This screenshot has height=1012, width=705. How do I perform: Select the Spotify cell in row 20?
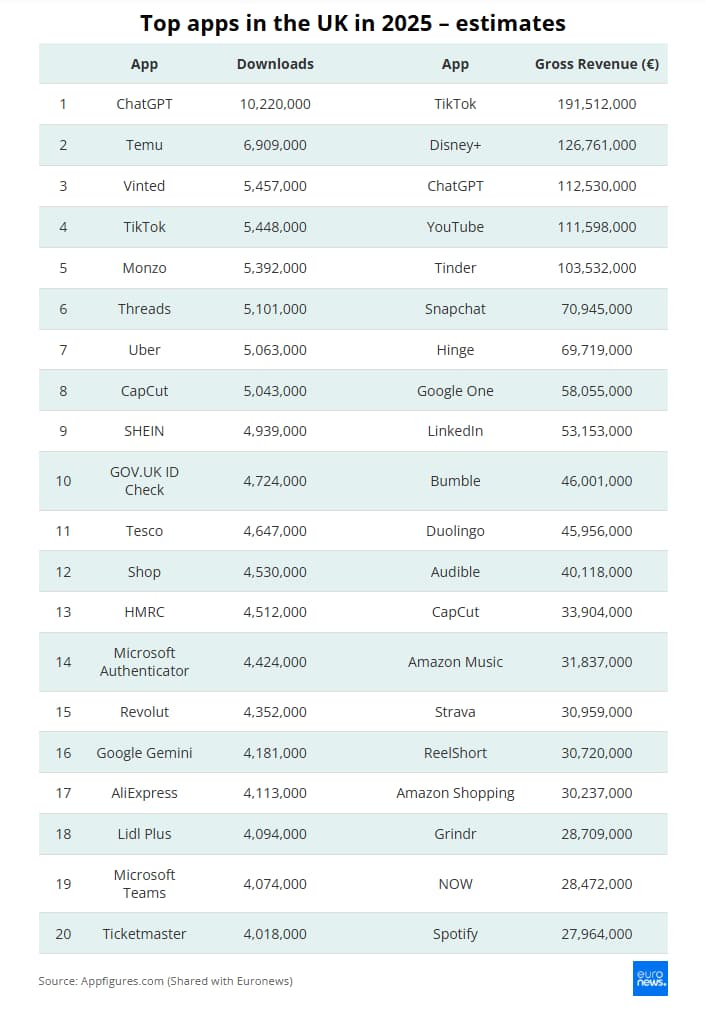[x=455, y=934]
